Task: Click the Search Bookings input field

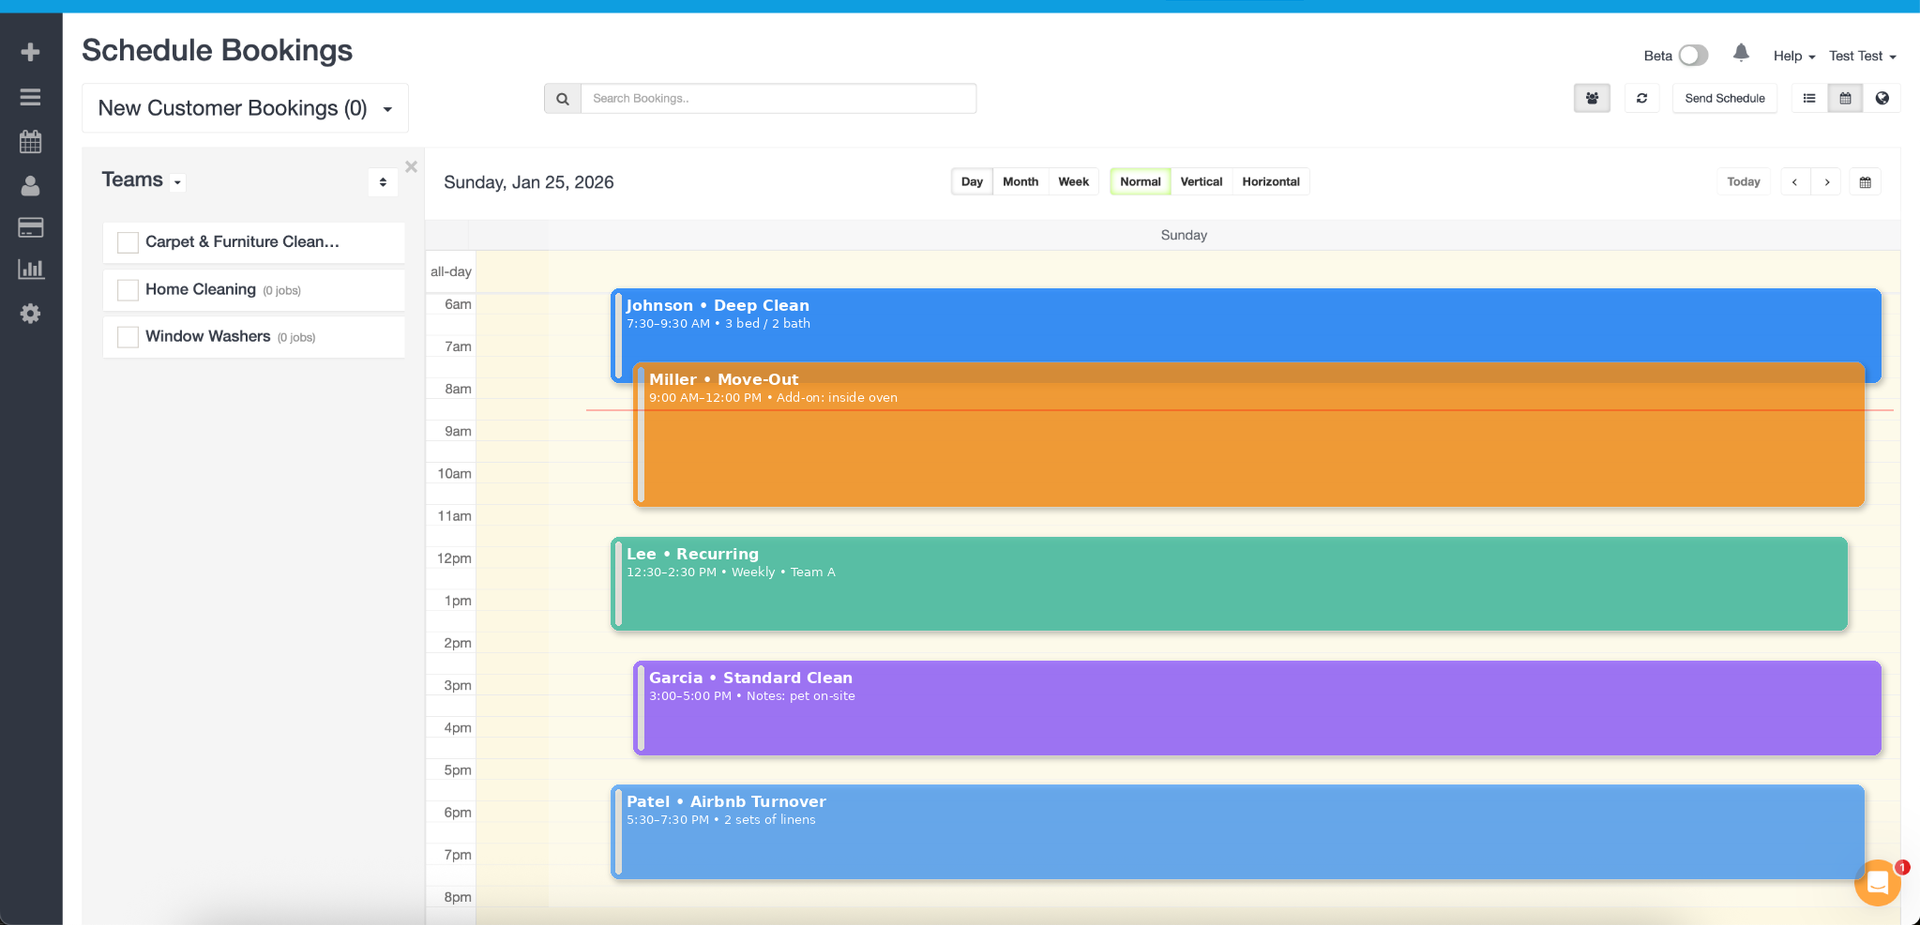Action: 778,98
